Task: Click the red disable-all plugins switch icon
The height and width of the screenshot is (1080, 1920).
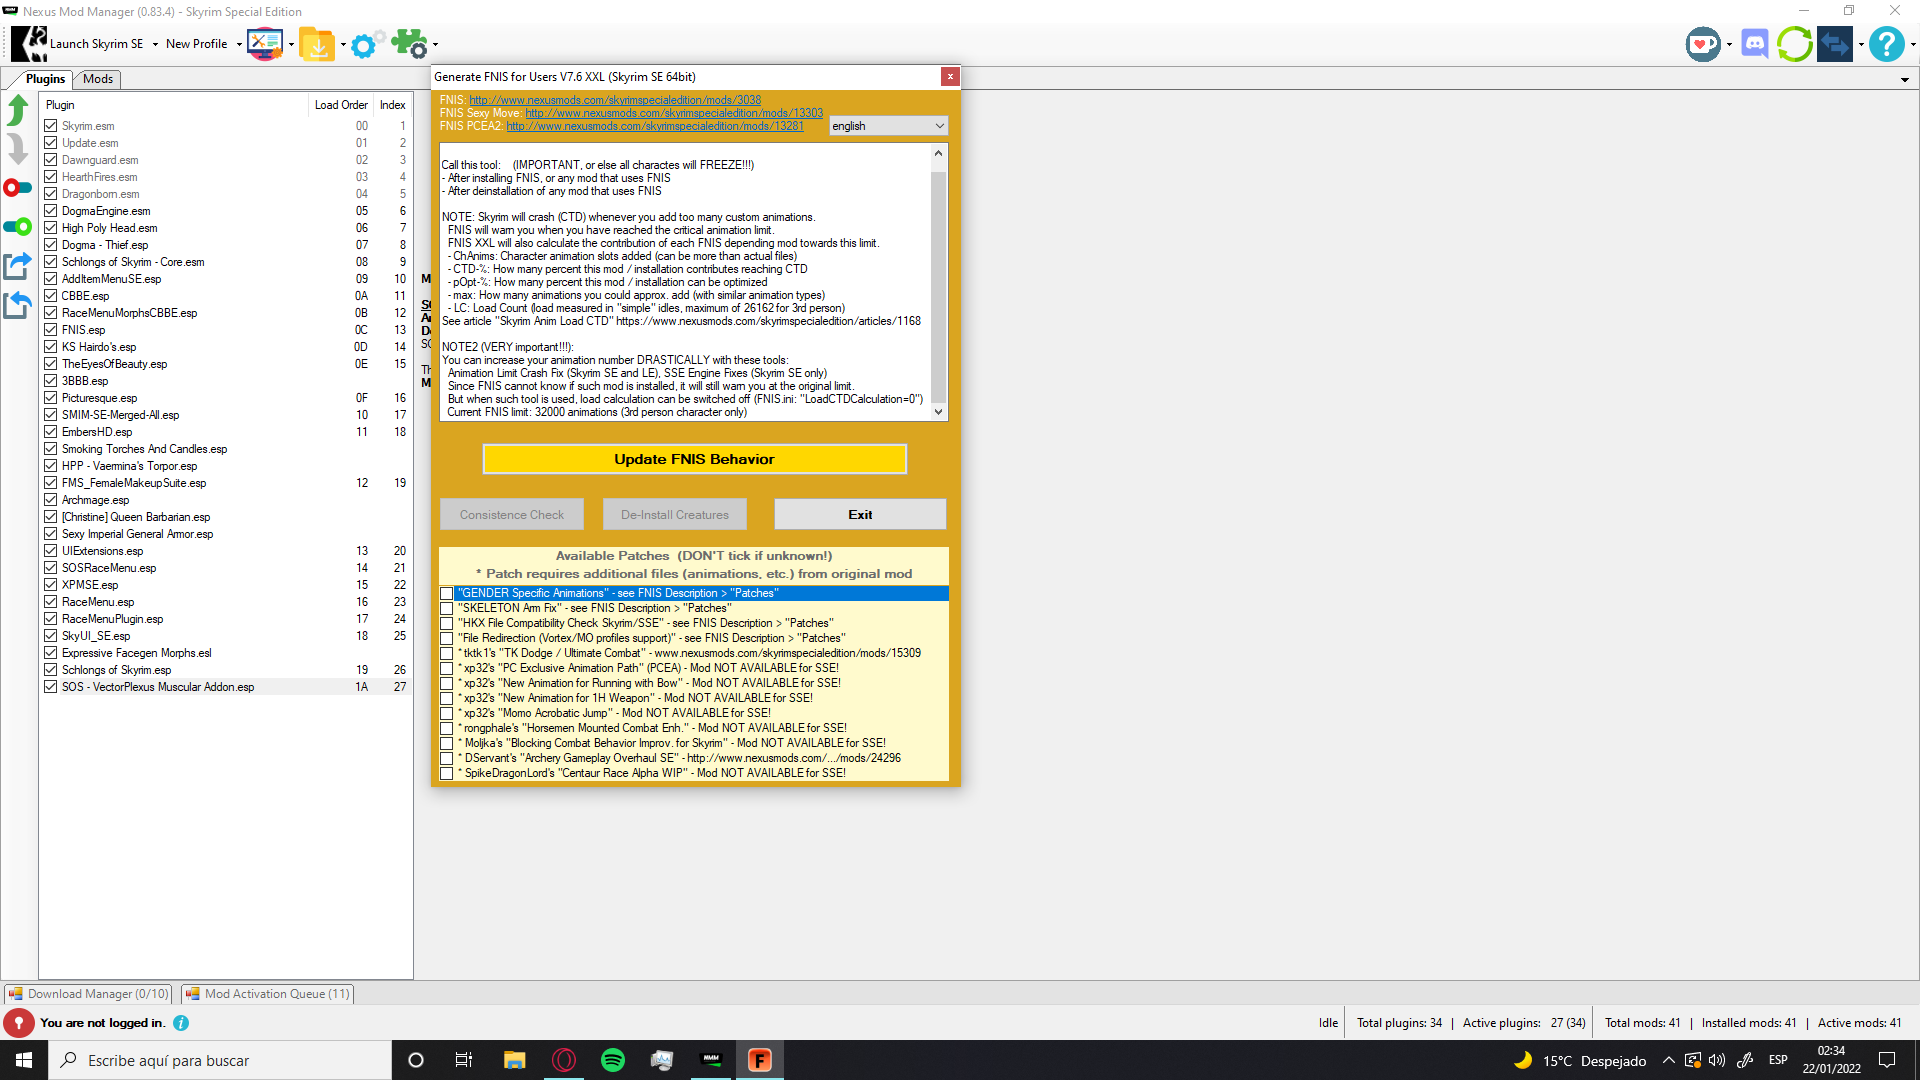Action: [18, 188]
